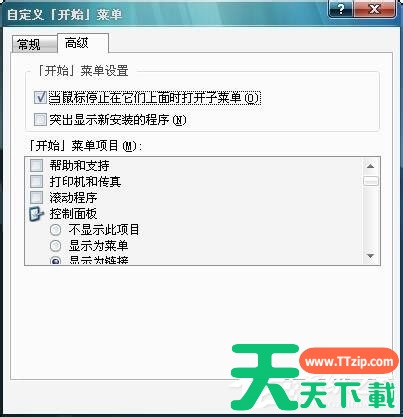The height and width of the screenshot is (417, 403).
Task: Click the 「开始」菜单项目(M) label
Action: [x=85, y=146]
